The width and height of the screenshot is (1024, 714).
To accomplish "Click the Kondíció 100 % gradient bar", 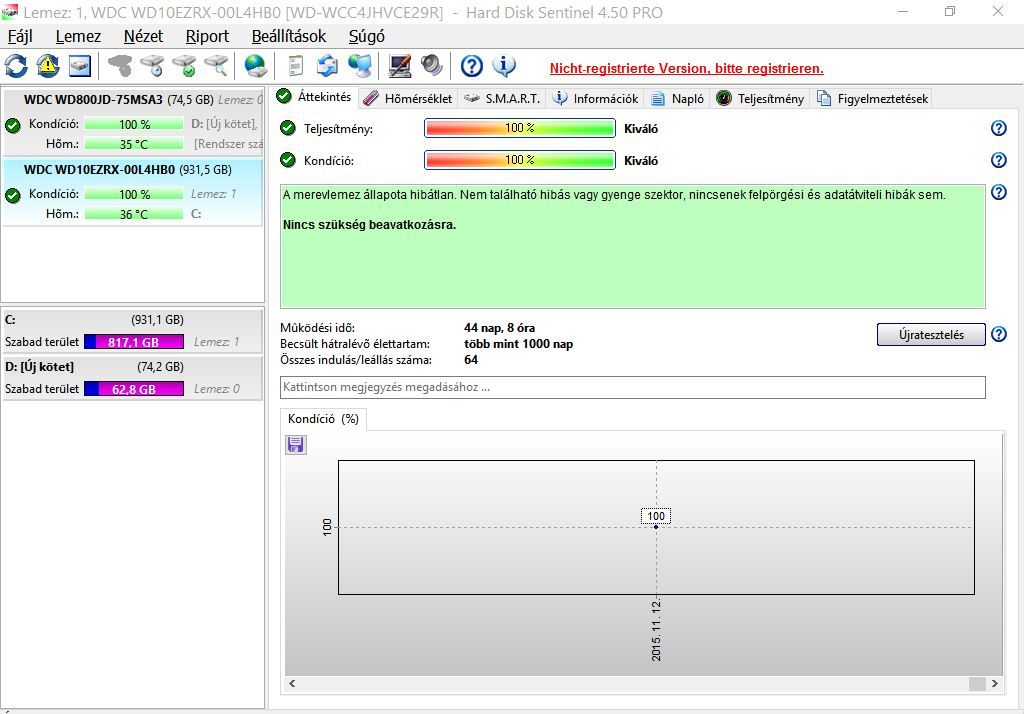I will 520,160.
